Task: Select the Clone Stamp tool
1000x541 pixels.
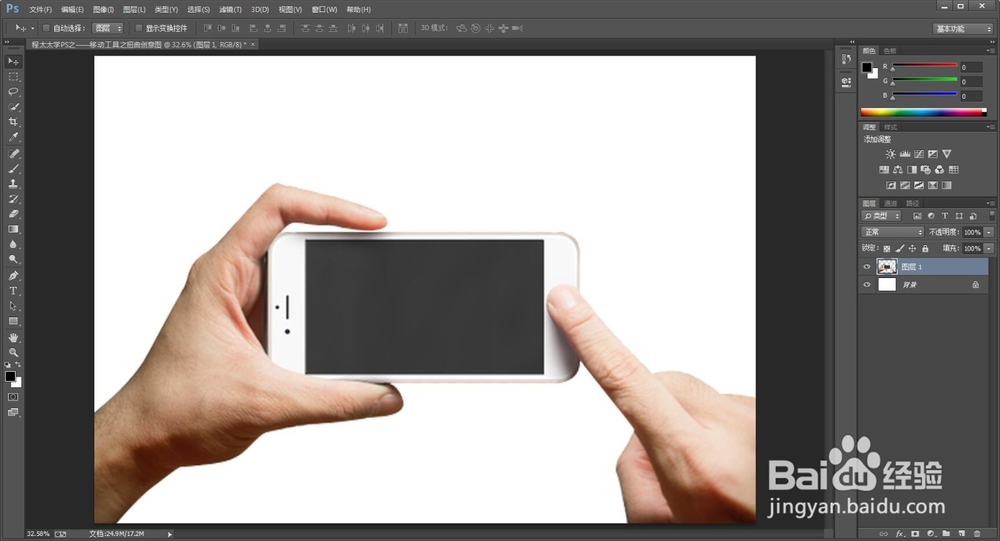Action: point(13,184)
